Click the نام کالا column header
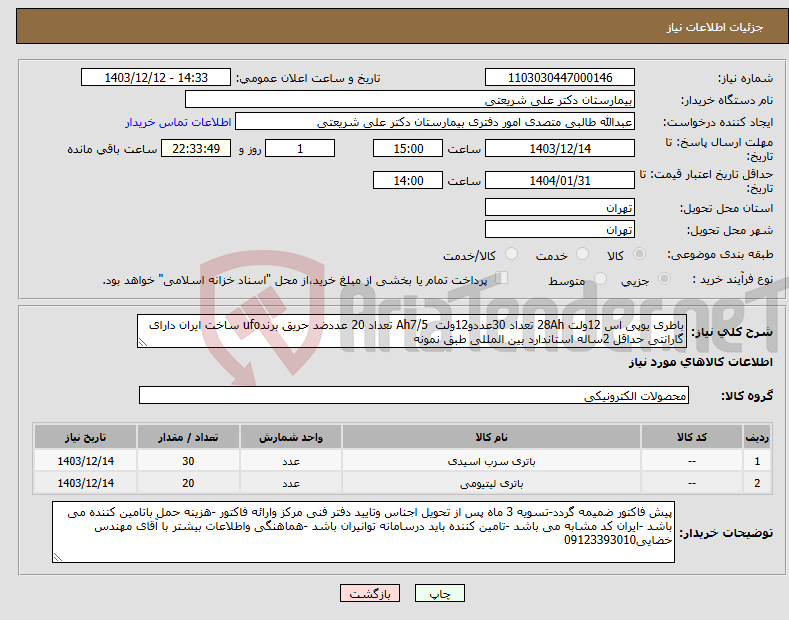Viewport: 789px width, 620px height. click(x=491, y=437)
